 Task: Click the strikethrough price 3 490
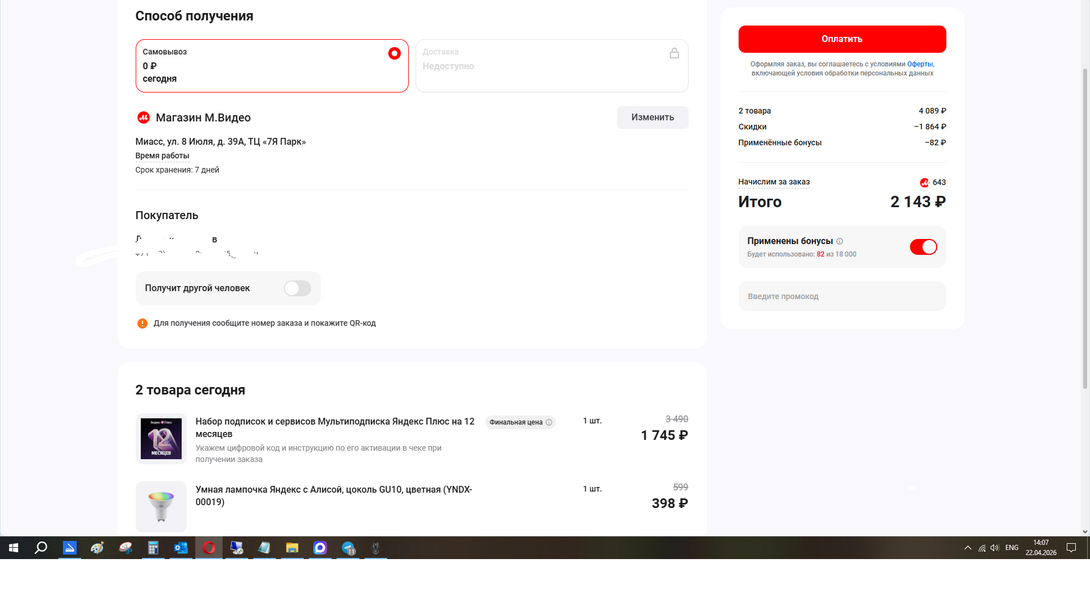tap(676, 419)
